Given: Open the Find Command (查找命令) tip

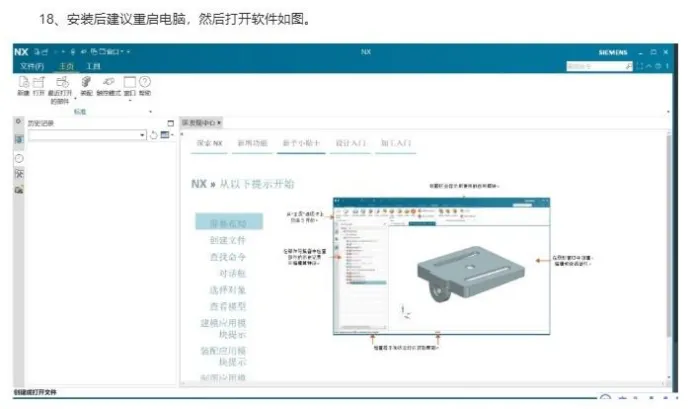Looking at the screenshot, I should (227, 257).
